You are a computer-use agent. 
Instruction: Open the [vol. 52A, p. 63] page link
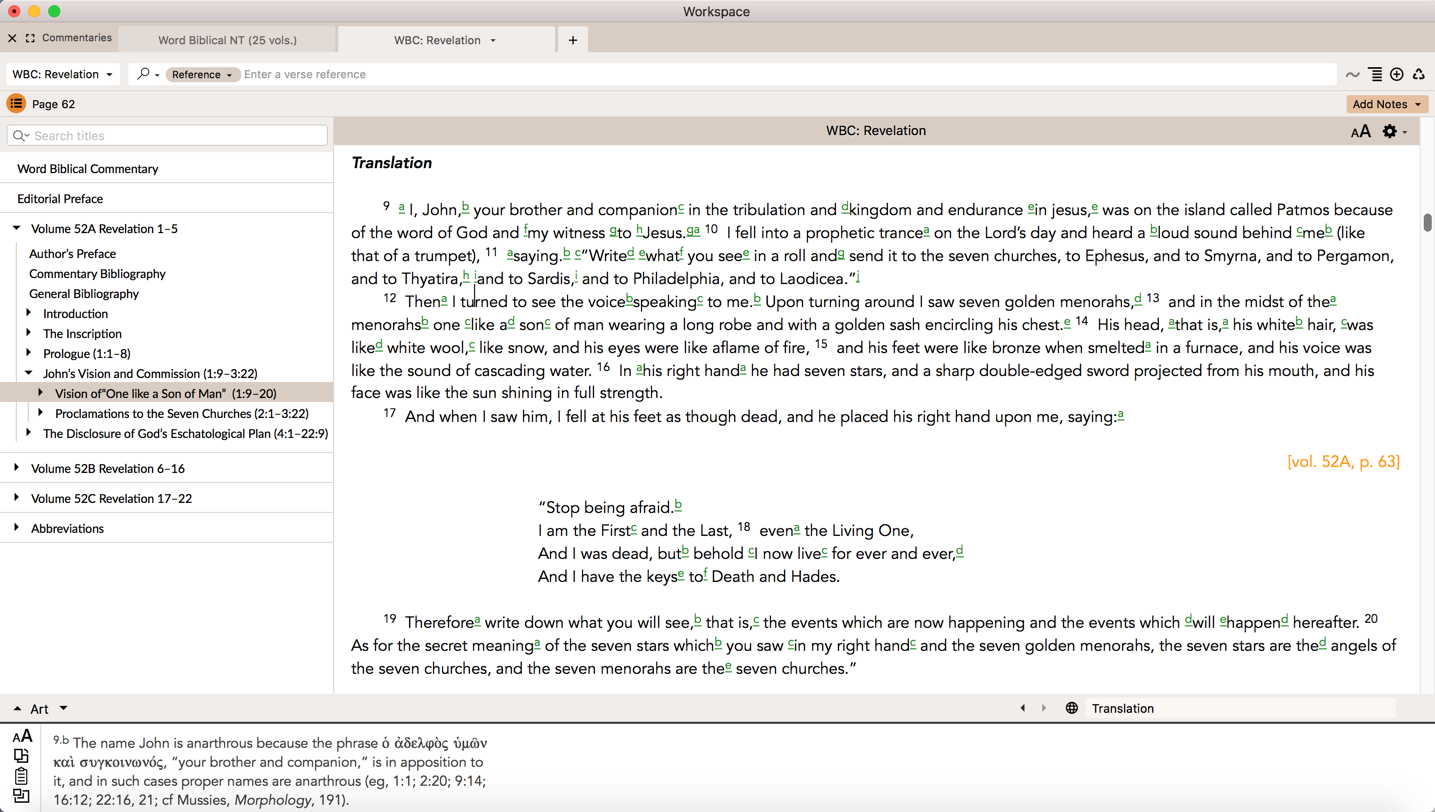1343,462
